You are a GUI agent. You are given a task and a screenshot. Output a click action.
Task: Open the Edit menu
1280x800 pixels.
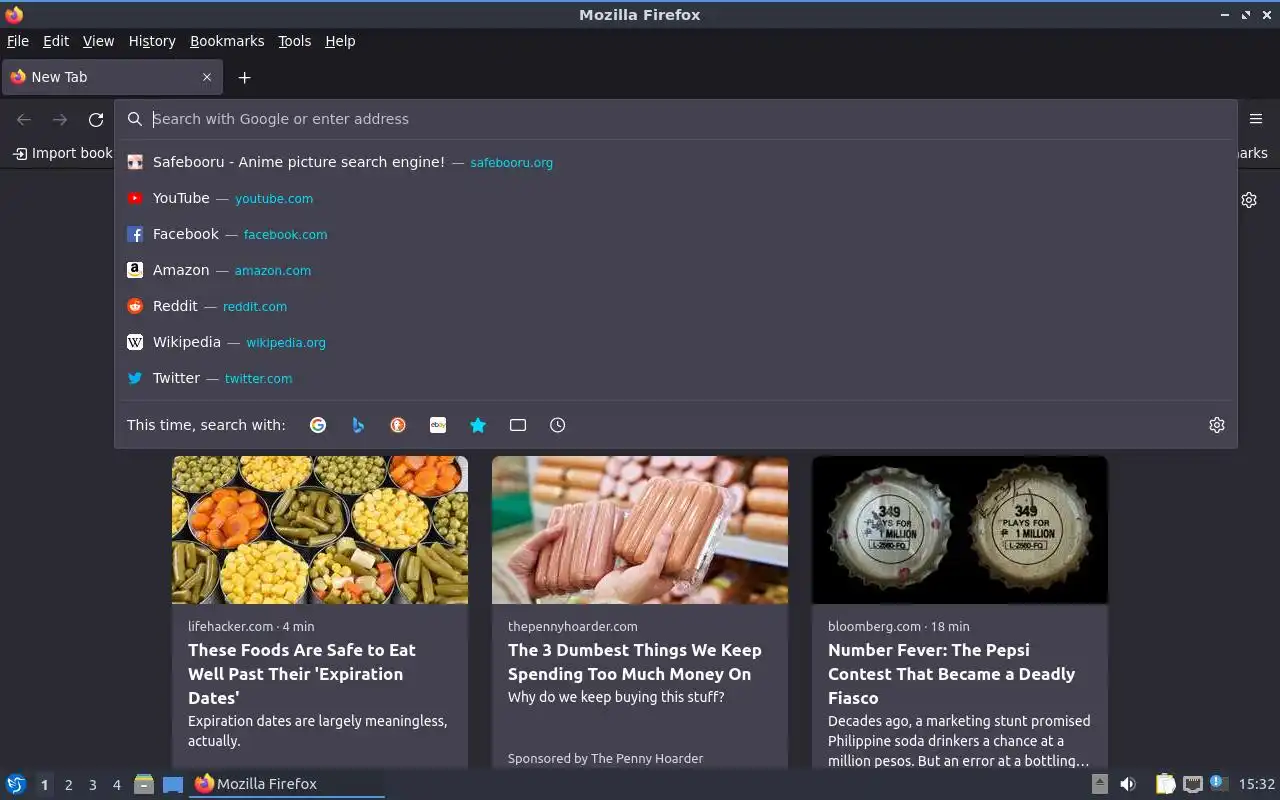[56, 41]
